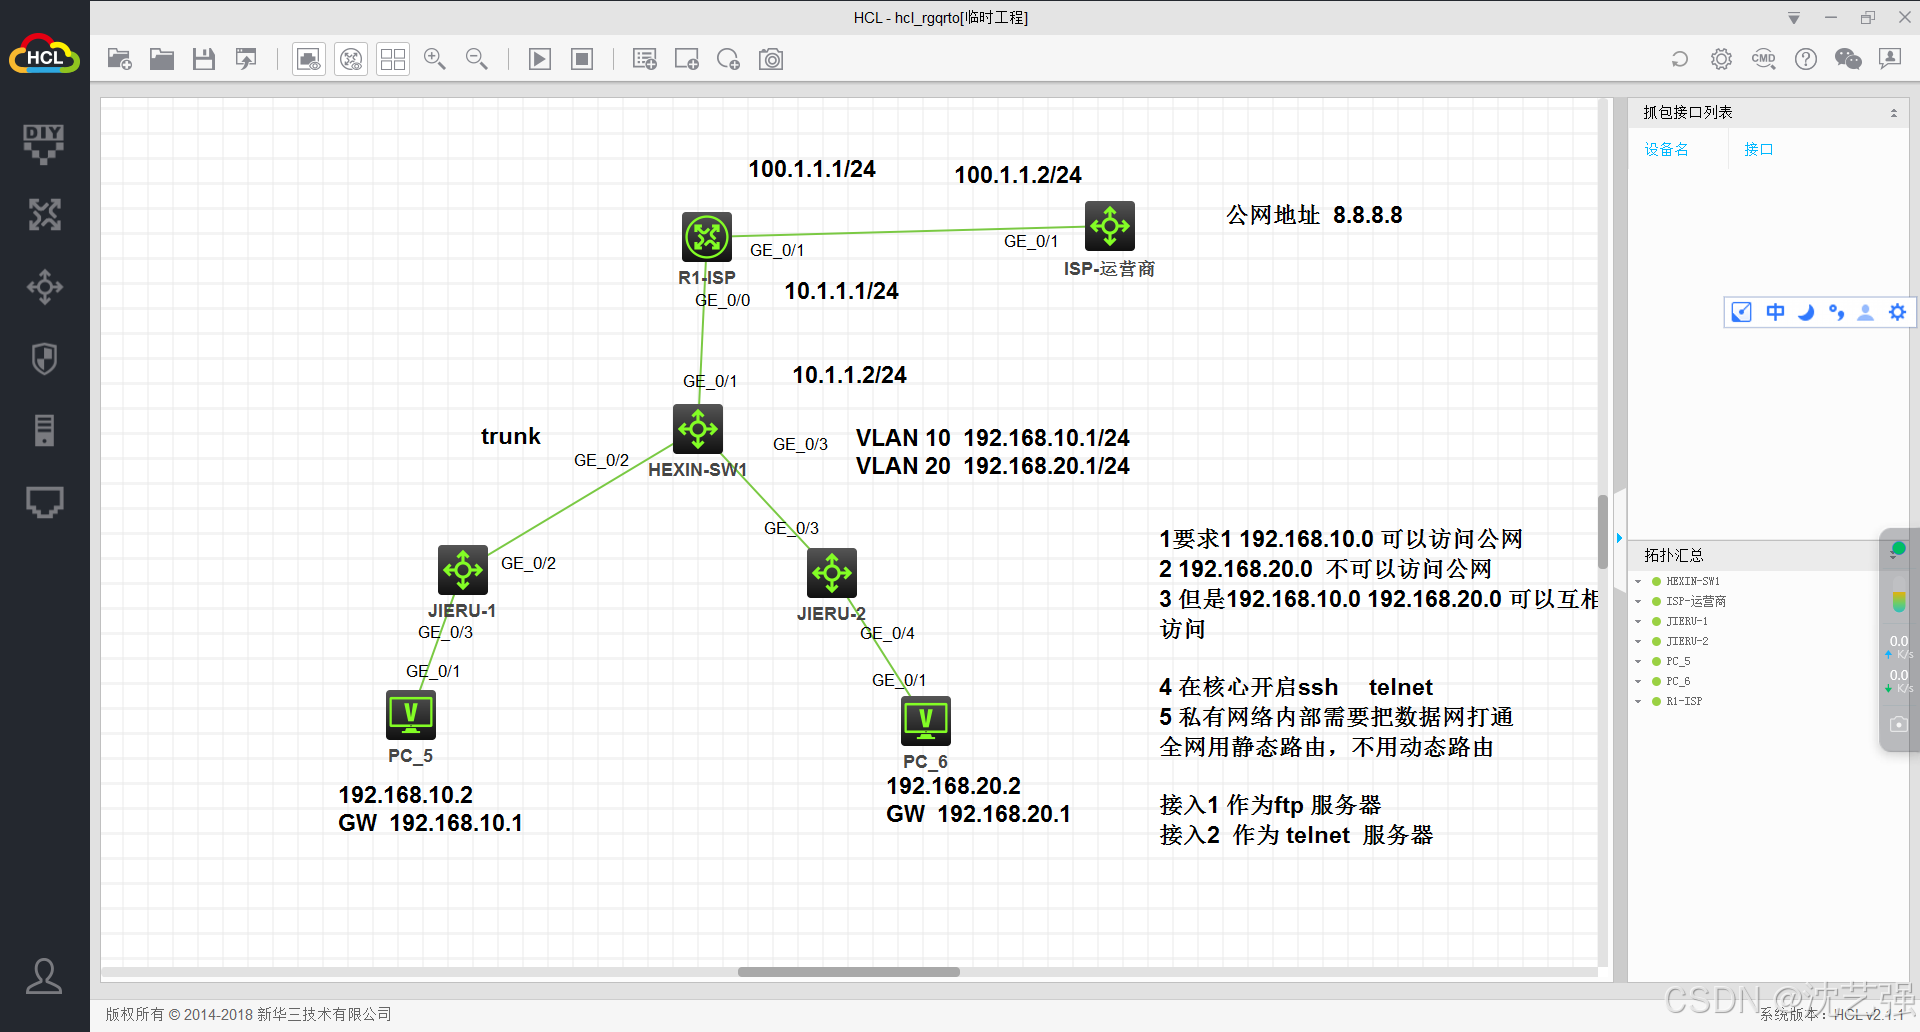
Task: Open the title bar dropdown menu arrow
Action: pyautogui.click(x=1794, y=18)
